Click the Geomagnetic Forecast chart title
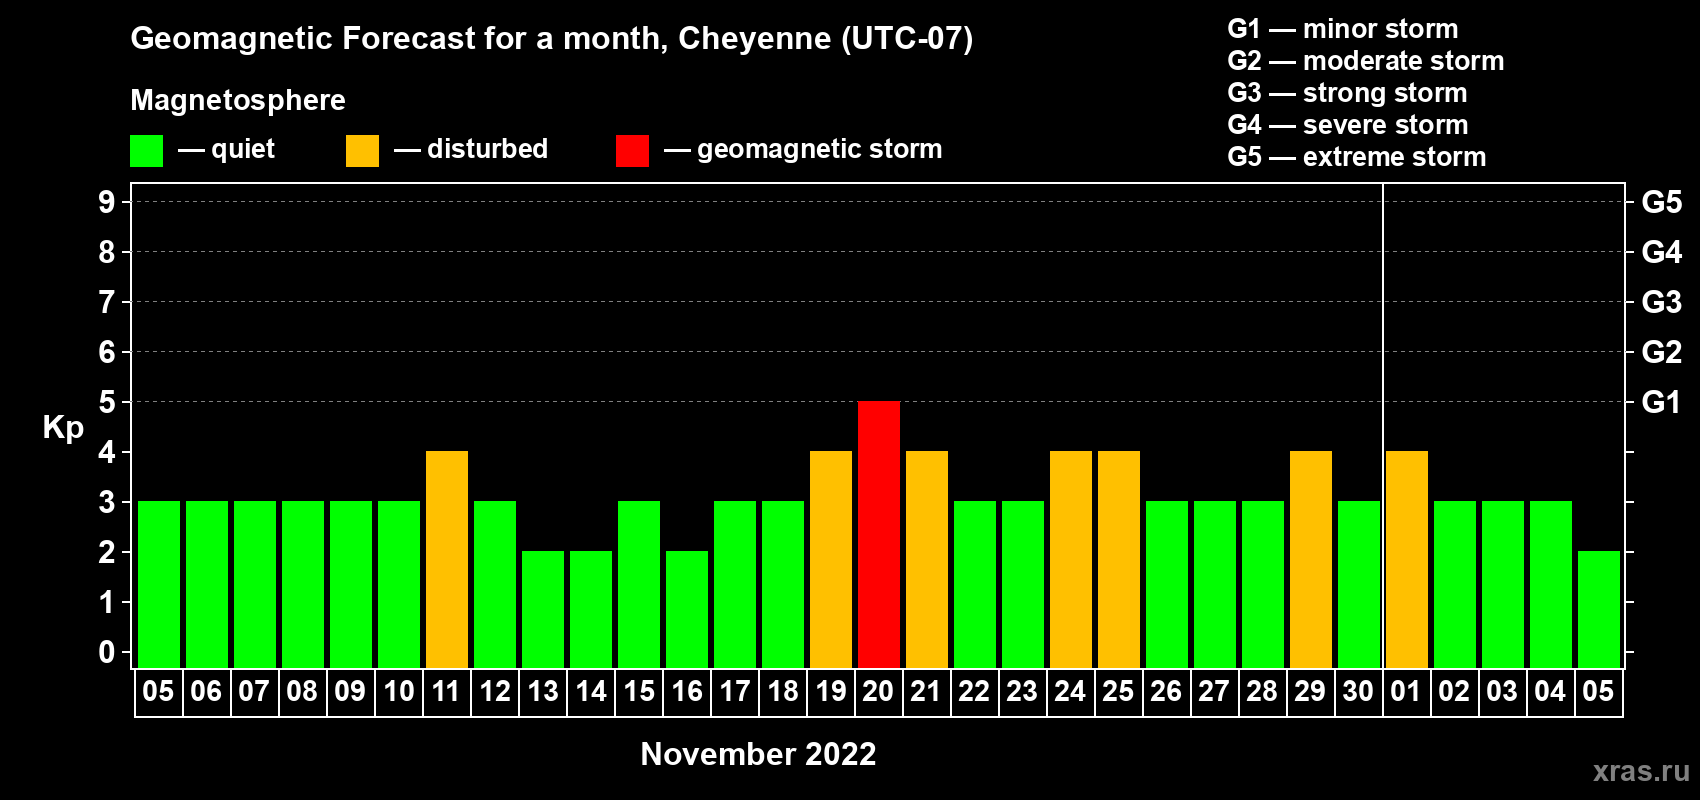 coord(551,39)
